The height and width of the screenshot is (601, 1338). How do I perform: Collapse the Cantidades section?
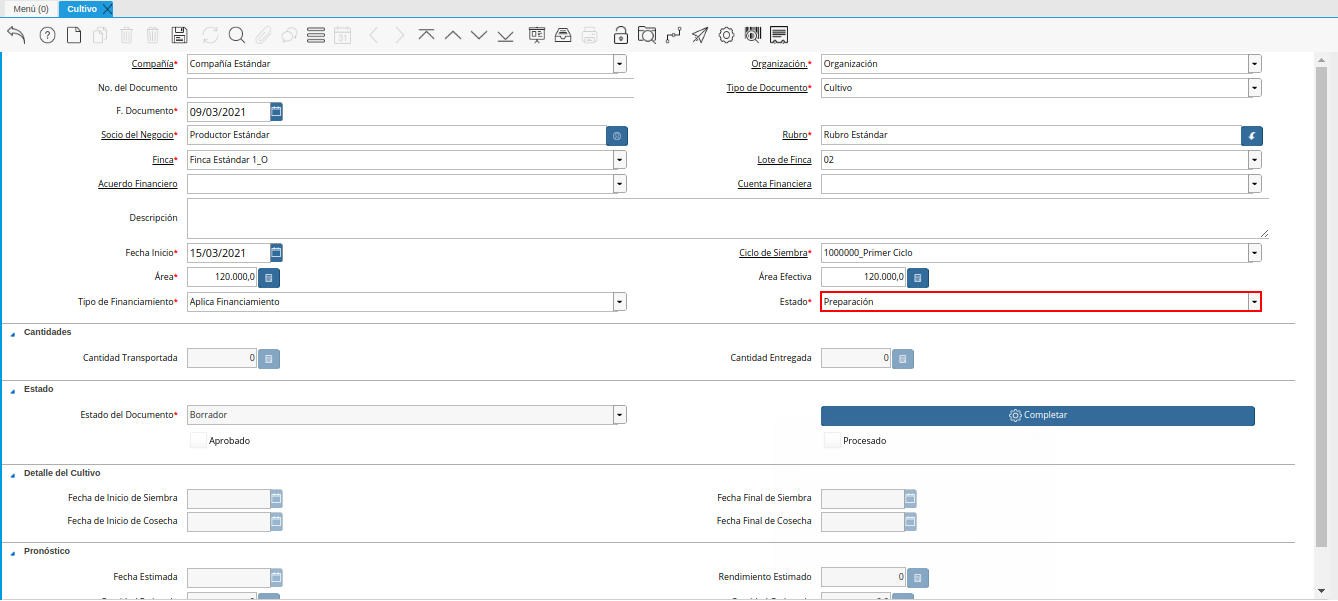point(13,333)
